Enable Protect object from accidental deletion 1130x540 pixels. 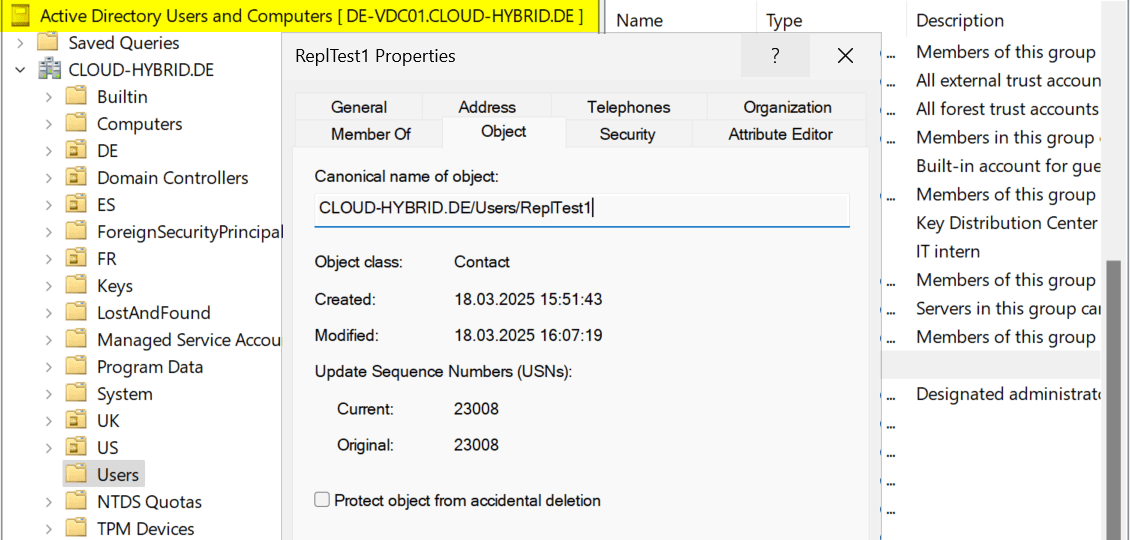[x=322, y=500]
